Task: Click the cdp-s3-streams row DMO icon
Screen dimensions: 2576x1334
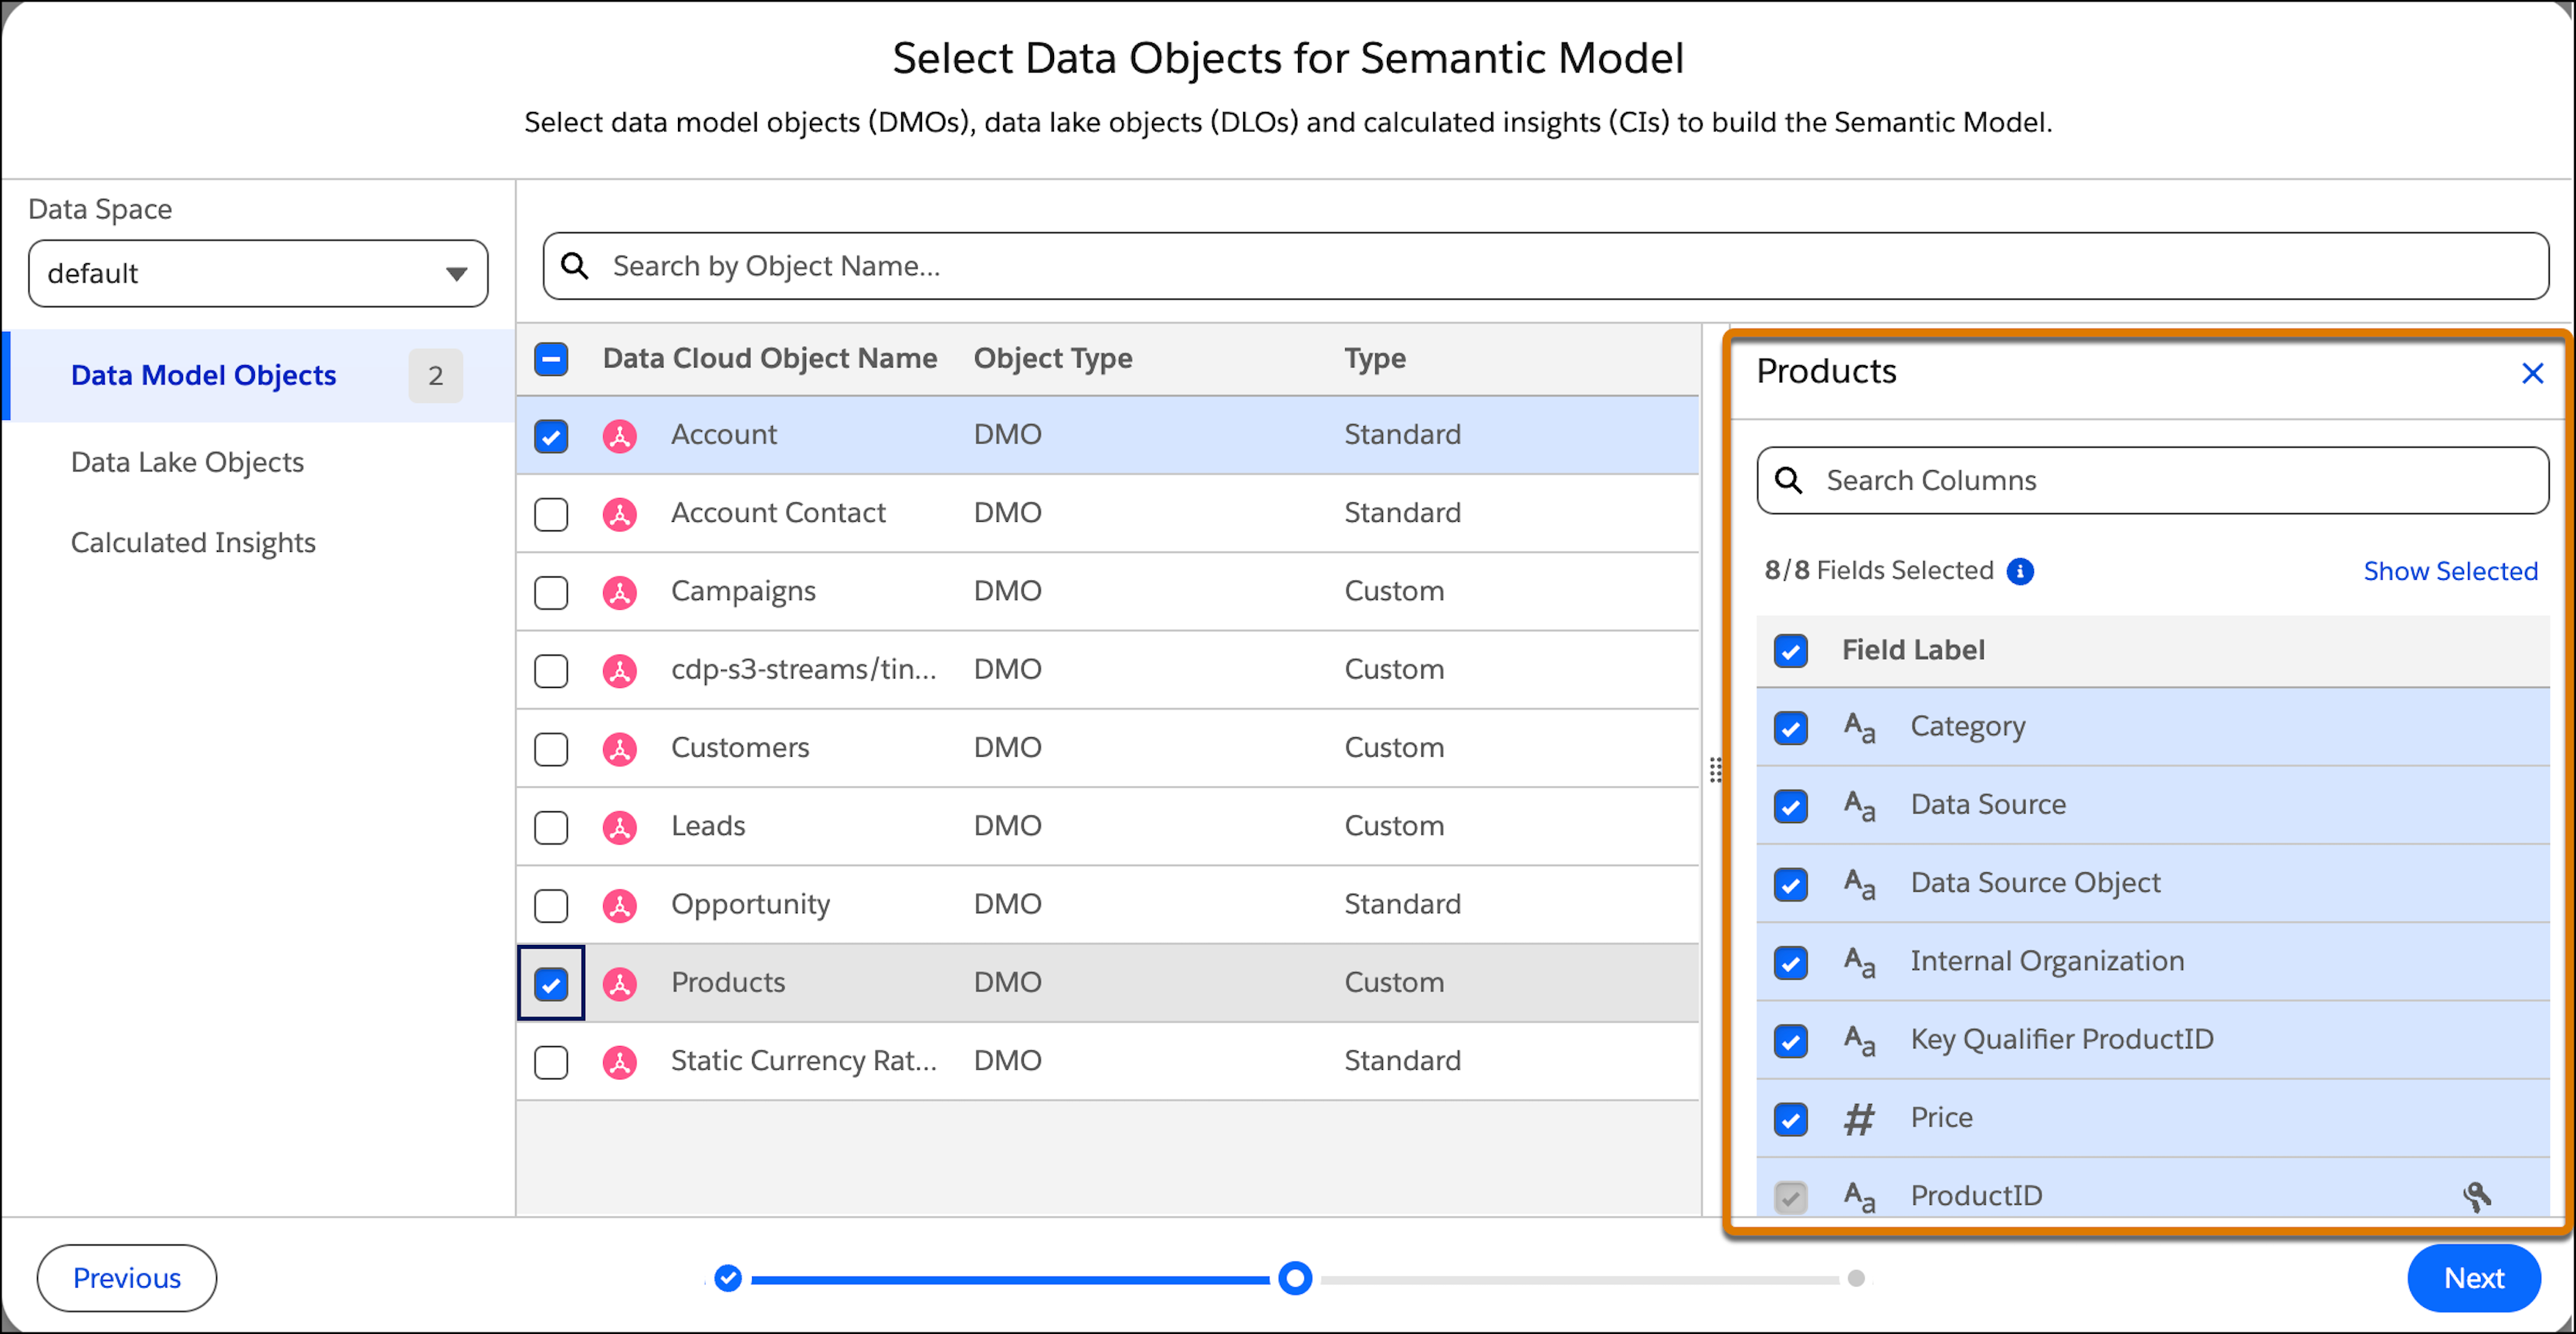Action: point(620,670)
